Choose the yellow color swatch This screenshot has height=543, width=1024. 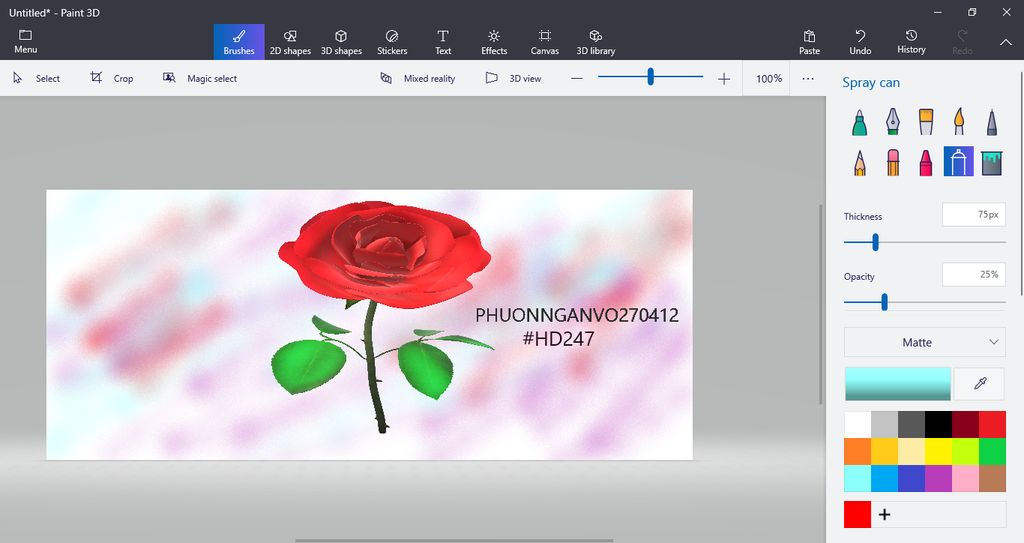(x=938, y=452)
